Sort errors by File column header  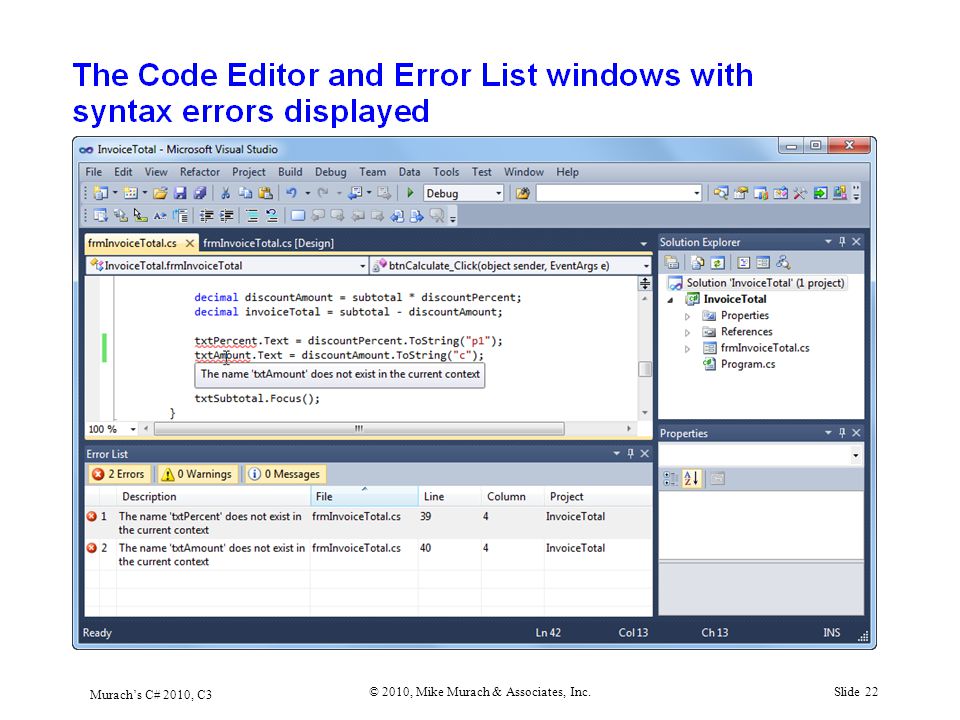364,497
